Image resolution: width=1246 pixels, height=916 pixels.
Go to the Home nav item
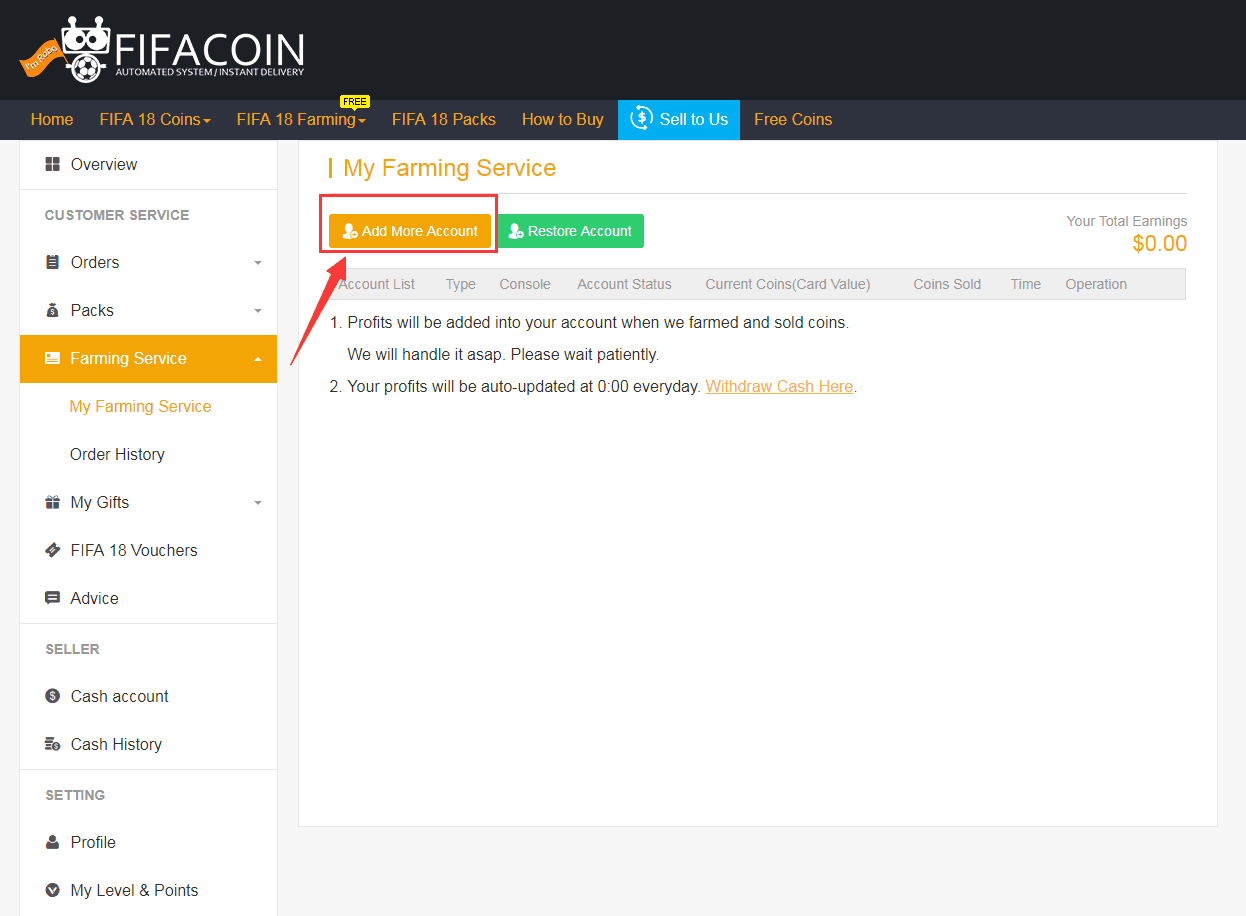[x=52, y=119]
